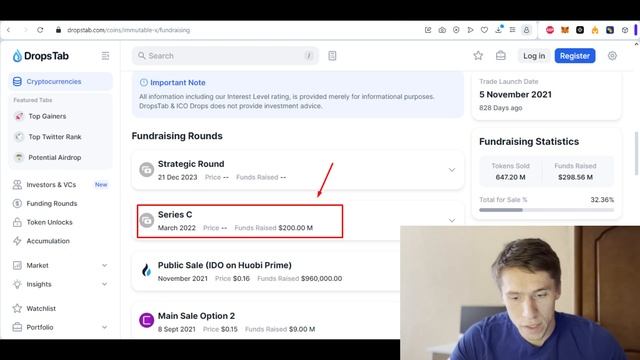The image size is (640, 360).
Task: Go back with the browser back arrow
Action: (x=9, y=30)
